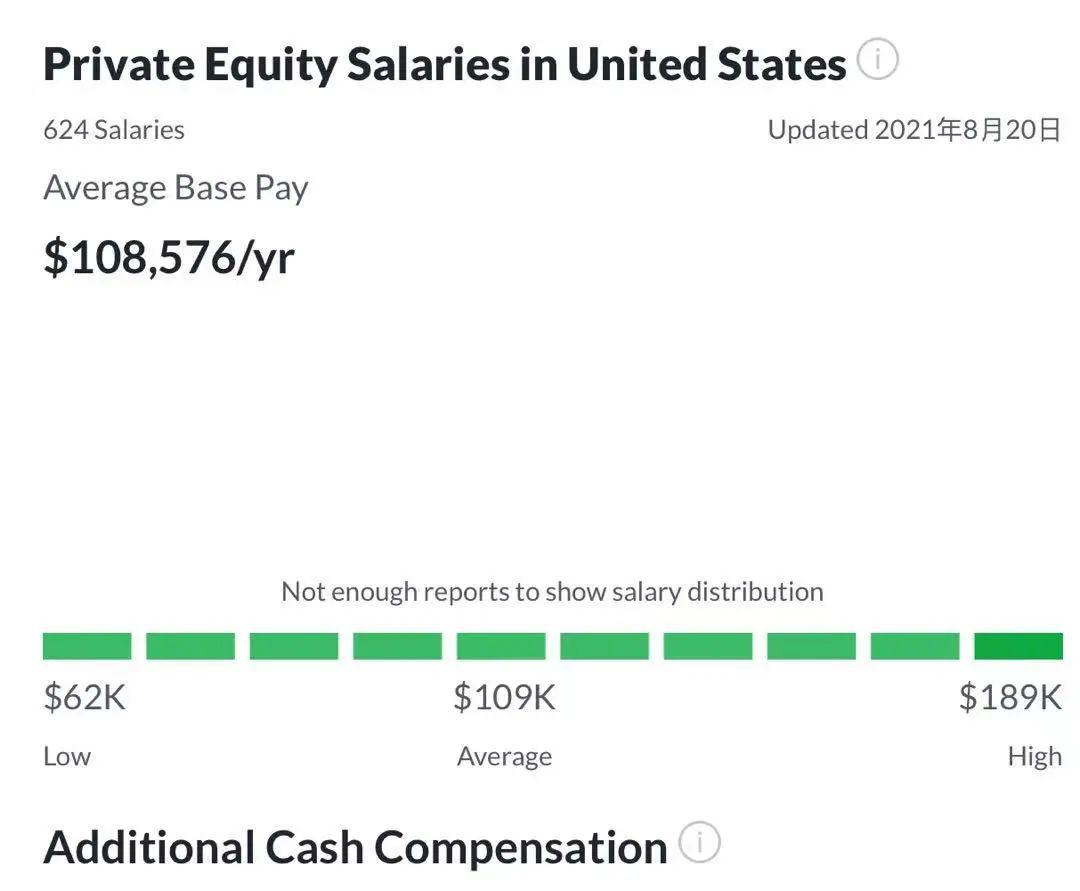Image resolution: width=1080 pixels, height=891 pixels.
Task: Open info icon next to Additional Cash Compensation
Action: [699, 842]
